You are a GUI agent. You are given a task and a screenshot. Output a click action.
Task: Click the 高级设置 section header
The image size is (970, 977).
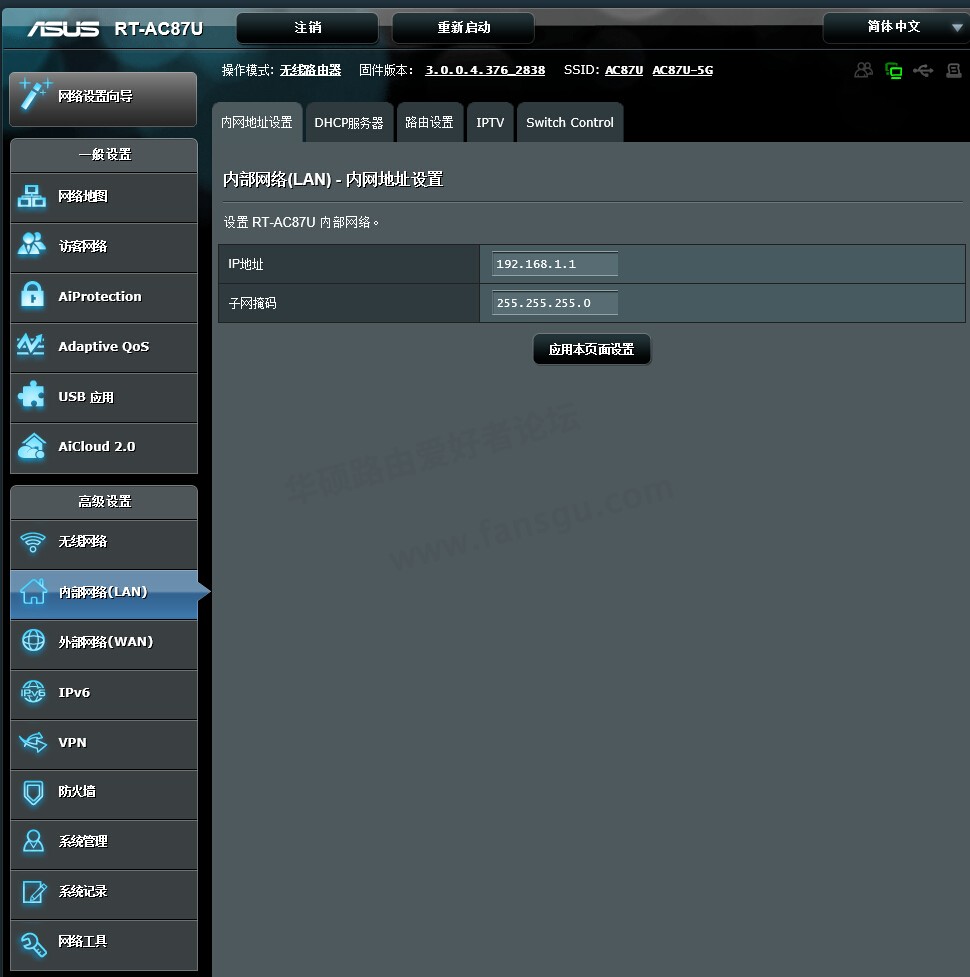tap(104, 502)
